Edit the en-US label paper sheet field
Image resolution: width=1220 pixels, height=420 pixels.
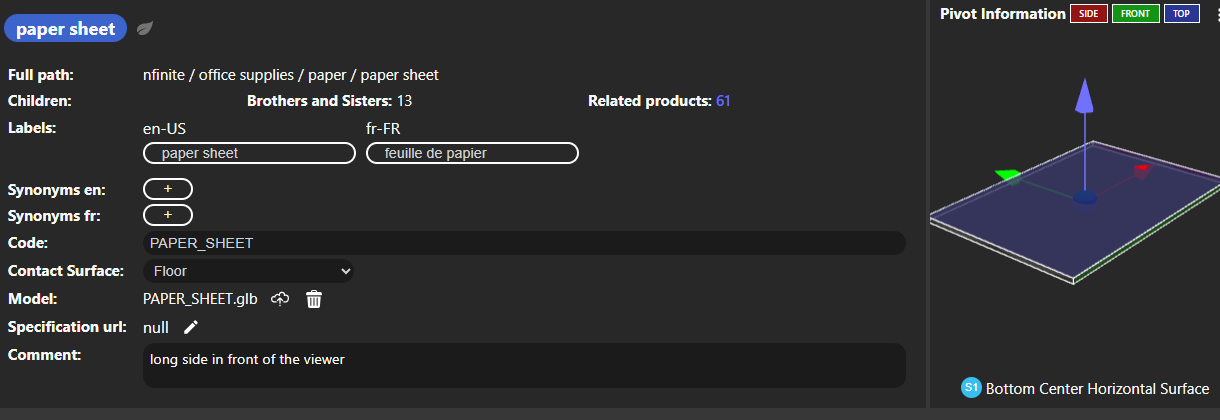250,153
